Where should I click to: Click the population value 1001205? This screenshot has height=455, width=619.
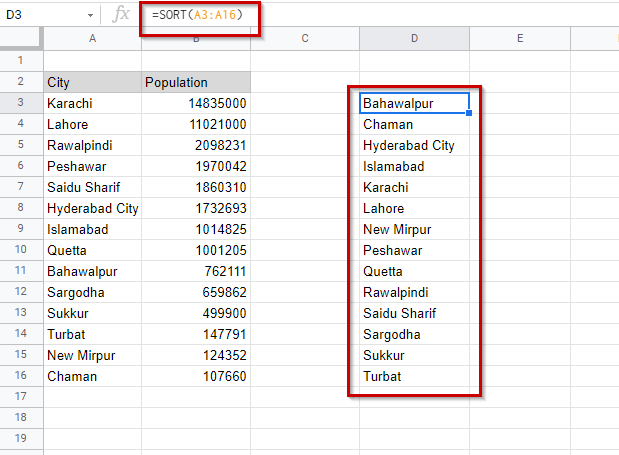196,250
